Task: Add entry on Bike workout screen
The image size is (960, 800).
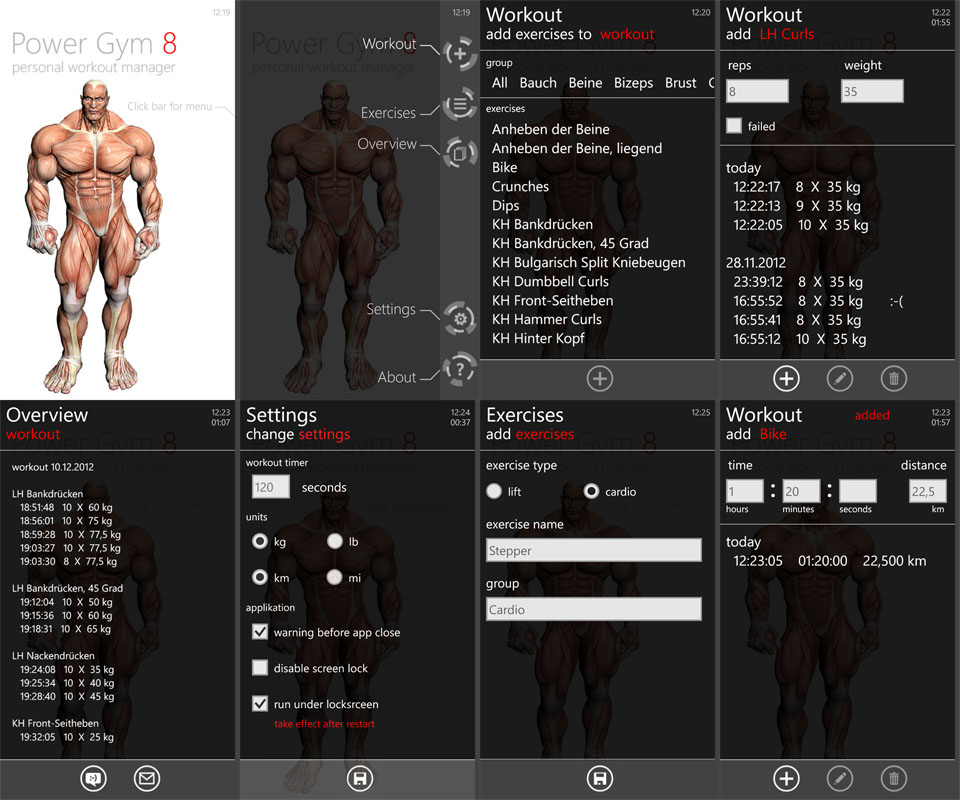Action: point(786,779)
